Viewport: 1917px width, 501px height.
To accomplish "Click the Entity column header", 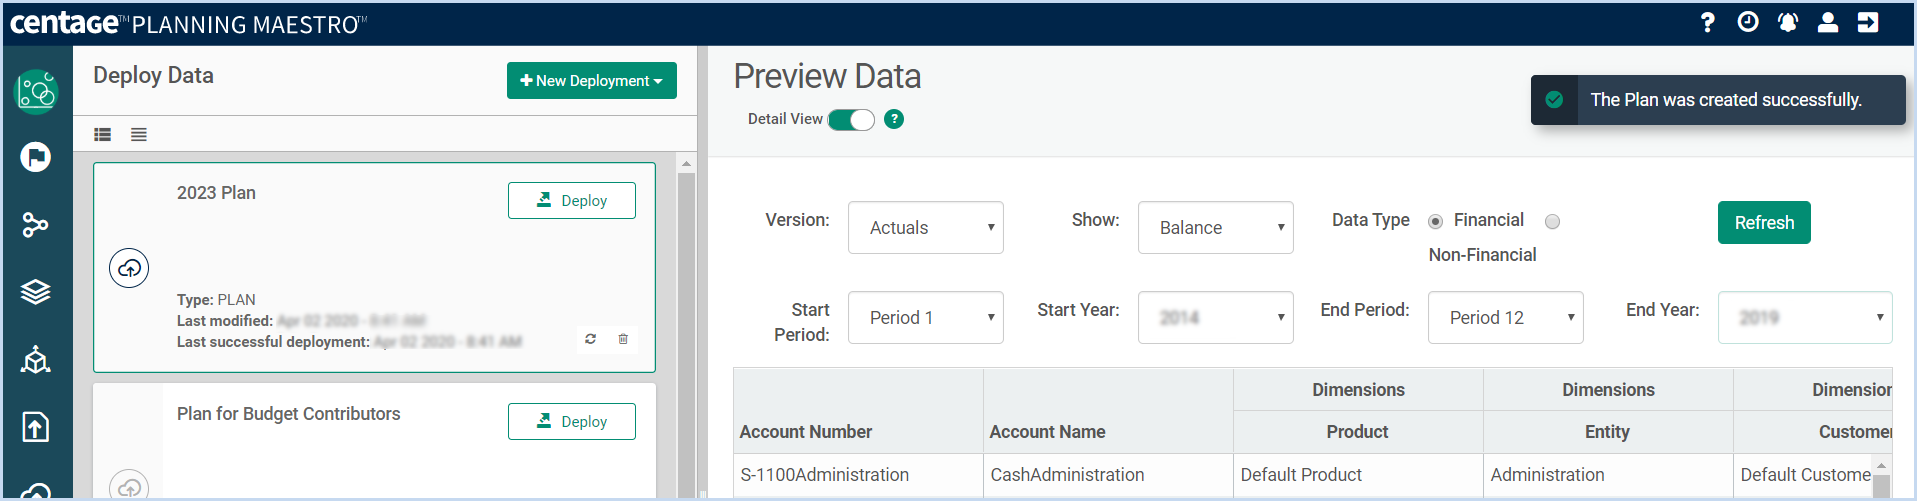I will 1607,432.
